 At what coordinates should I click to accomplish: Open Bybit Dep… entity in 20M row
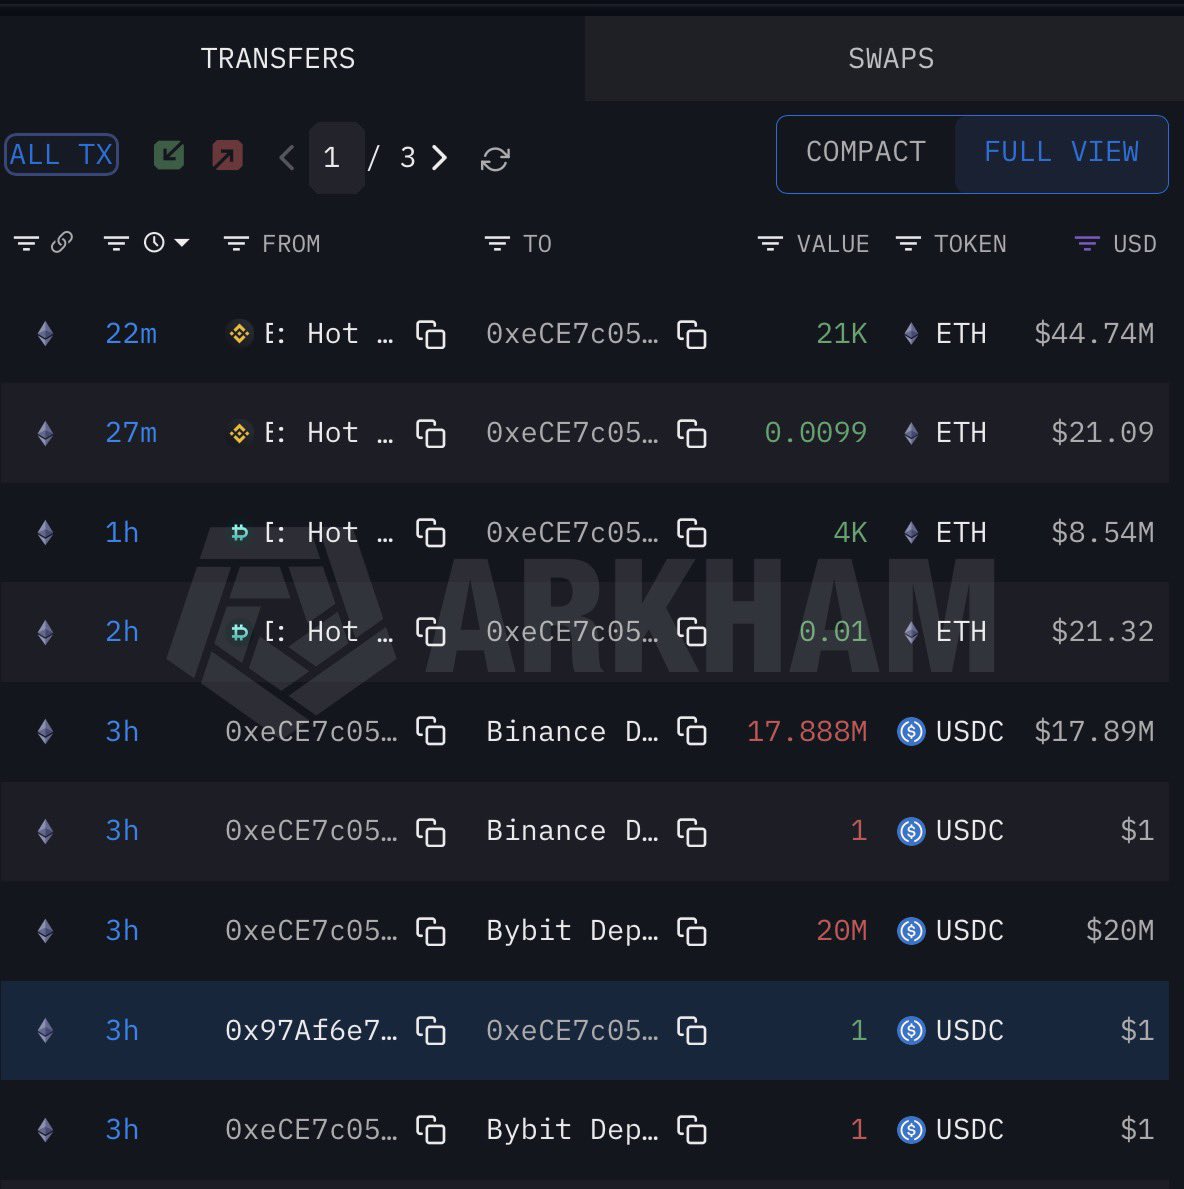572,930
